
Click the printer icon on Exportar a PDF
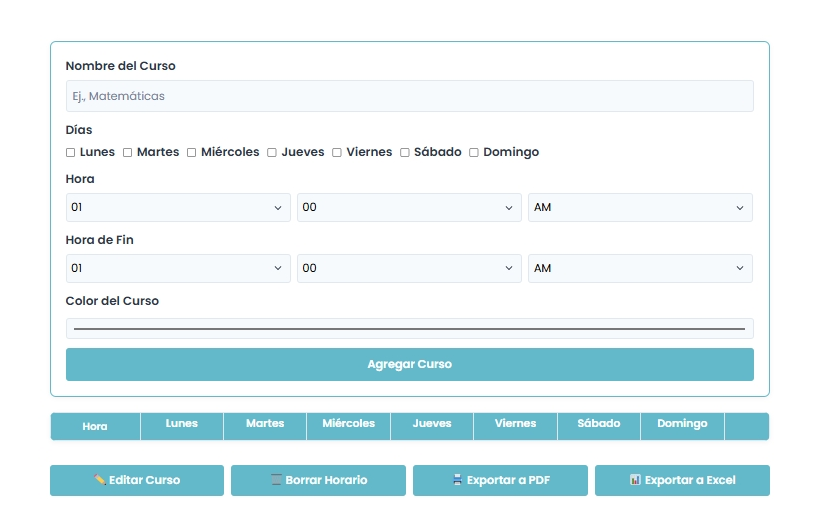click(x=458, y=480)
